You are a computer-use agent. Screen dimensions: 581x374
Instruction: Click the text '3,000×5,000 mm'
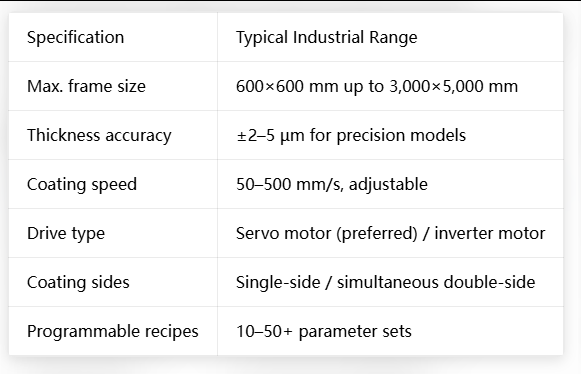[454, 86]
